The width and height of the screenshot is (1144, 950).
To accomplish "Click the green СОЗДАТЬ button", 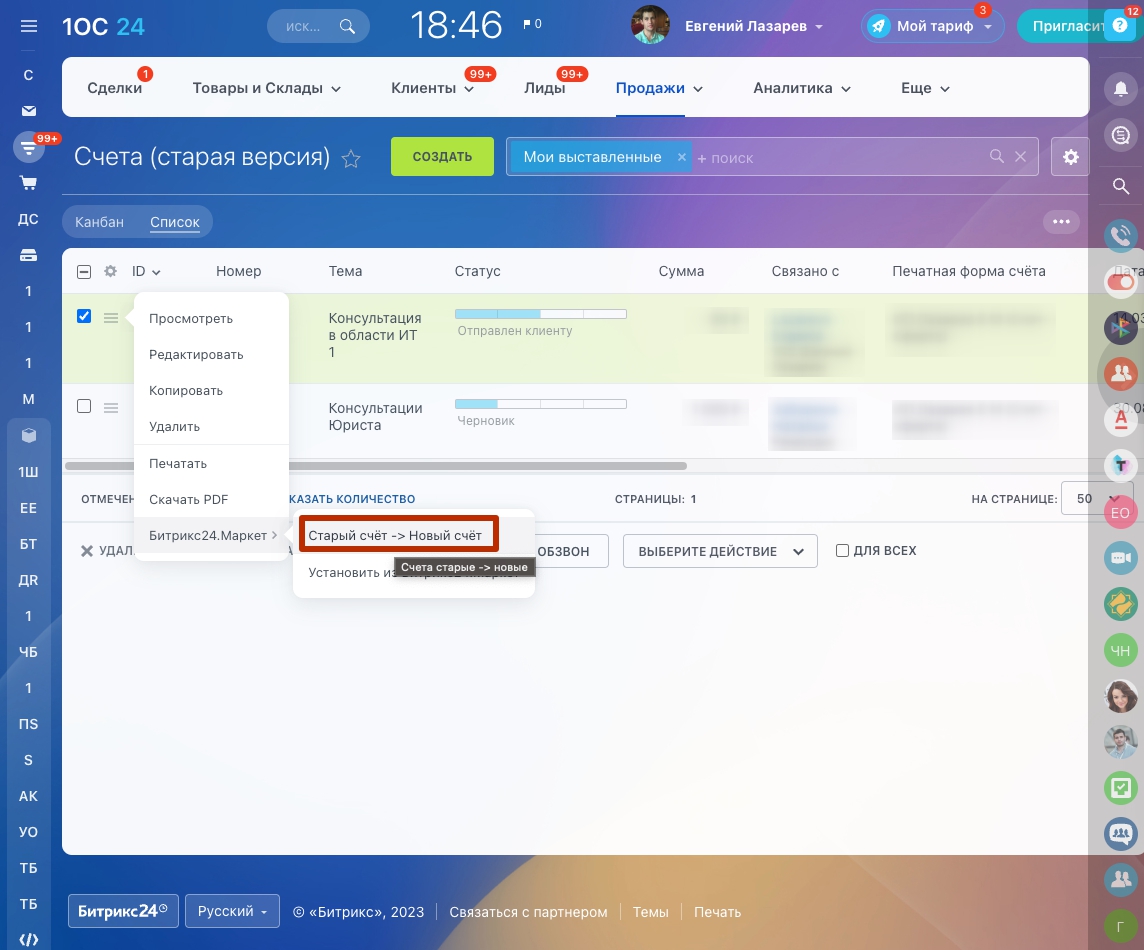I will [x=442, y=156].
